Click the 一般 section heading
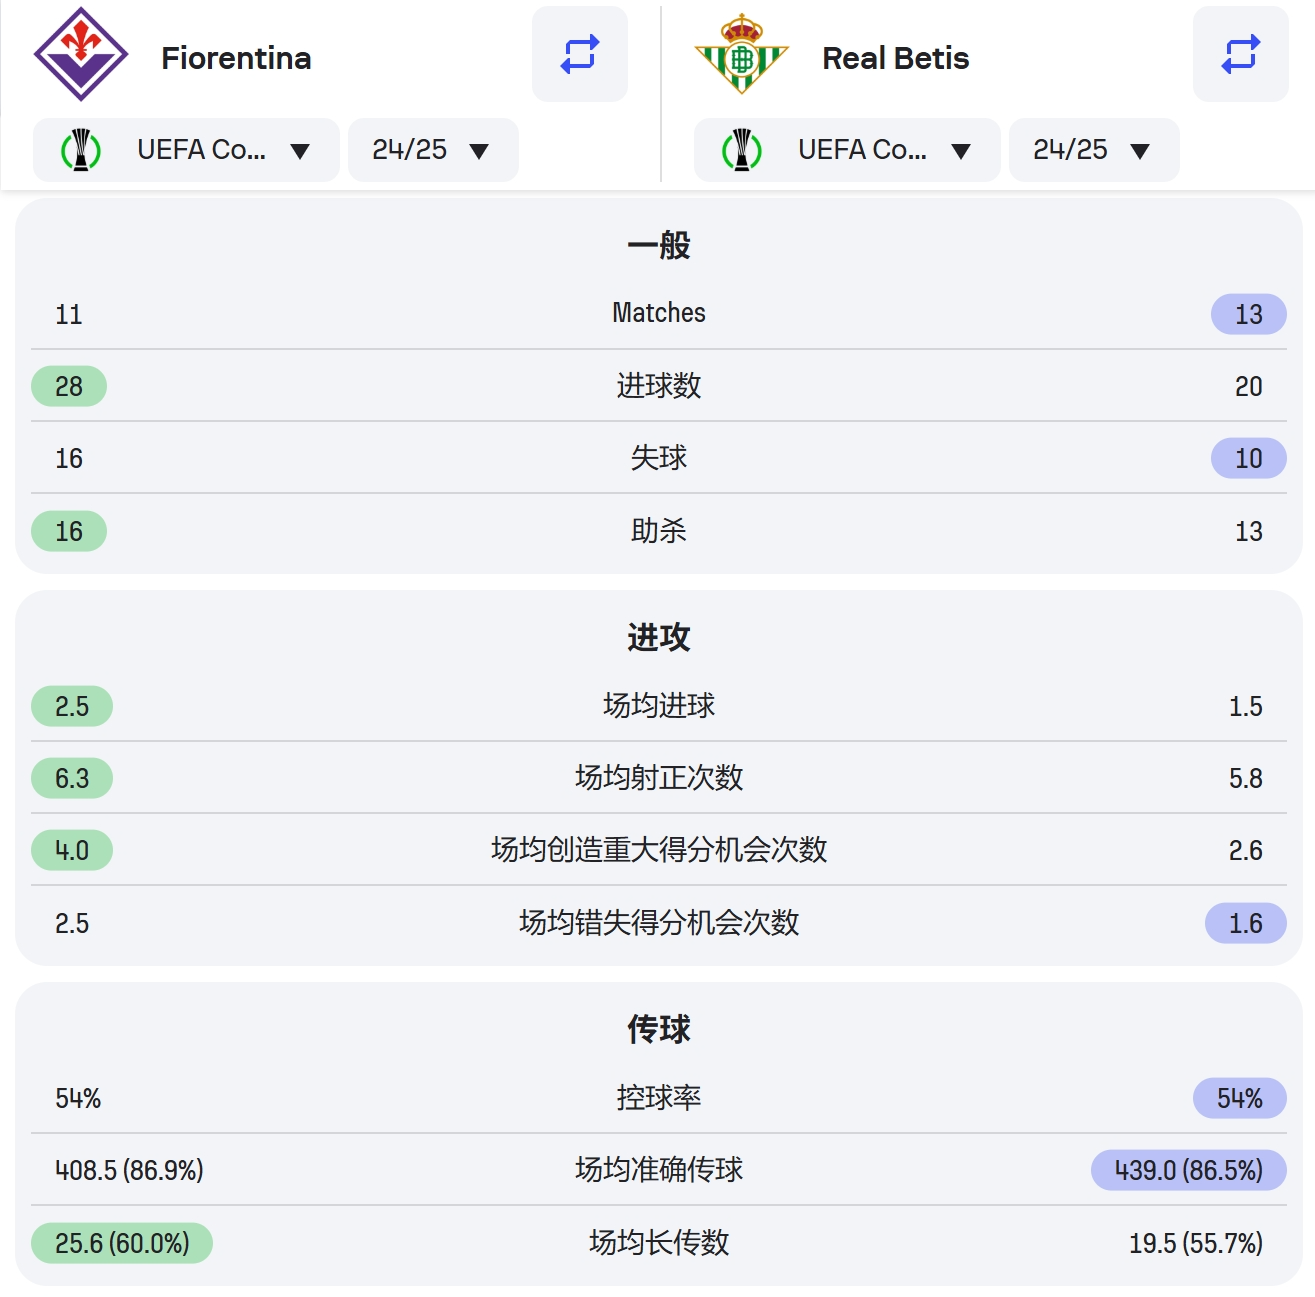Screen dimensions: 1315x1297 (659, 245)
